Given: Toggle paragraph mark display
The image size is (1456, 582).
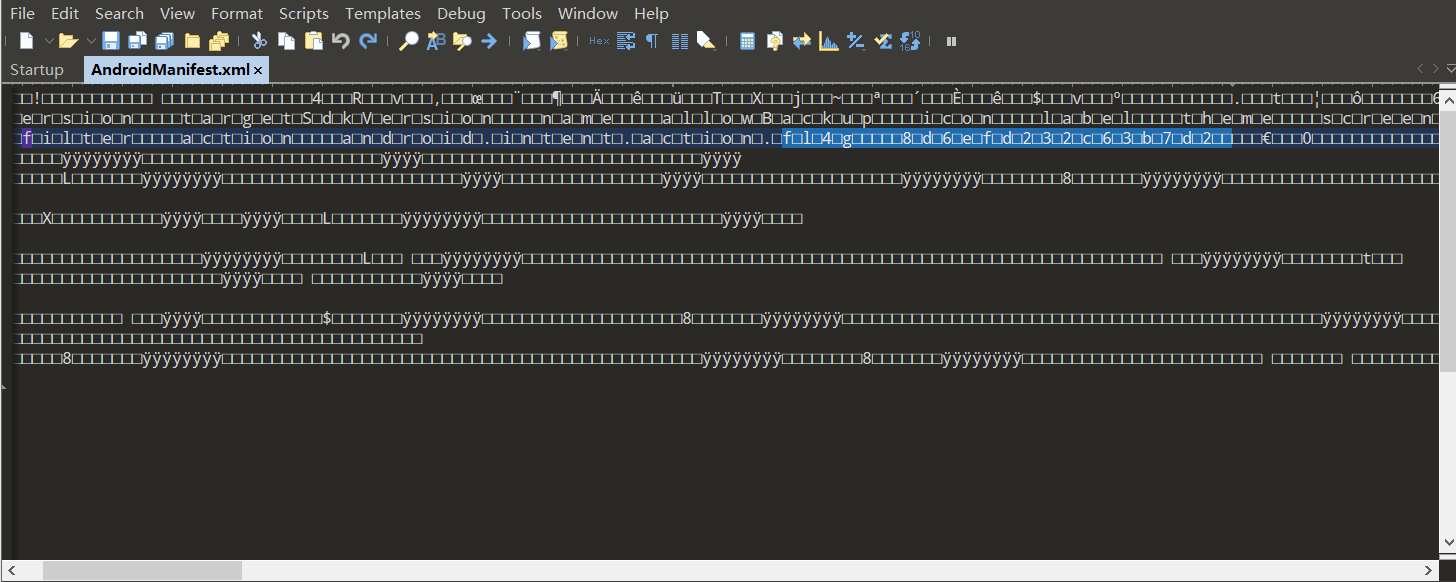Looking at the screenshot, I should click(652, 40).
